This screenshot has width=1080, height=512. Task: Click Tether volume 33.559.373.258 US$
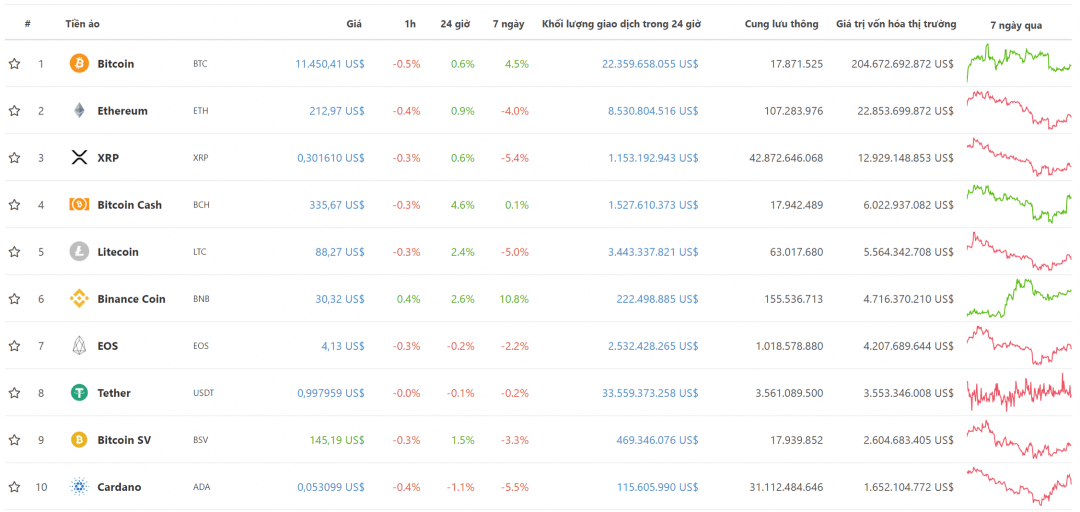tap(650, 393)
